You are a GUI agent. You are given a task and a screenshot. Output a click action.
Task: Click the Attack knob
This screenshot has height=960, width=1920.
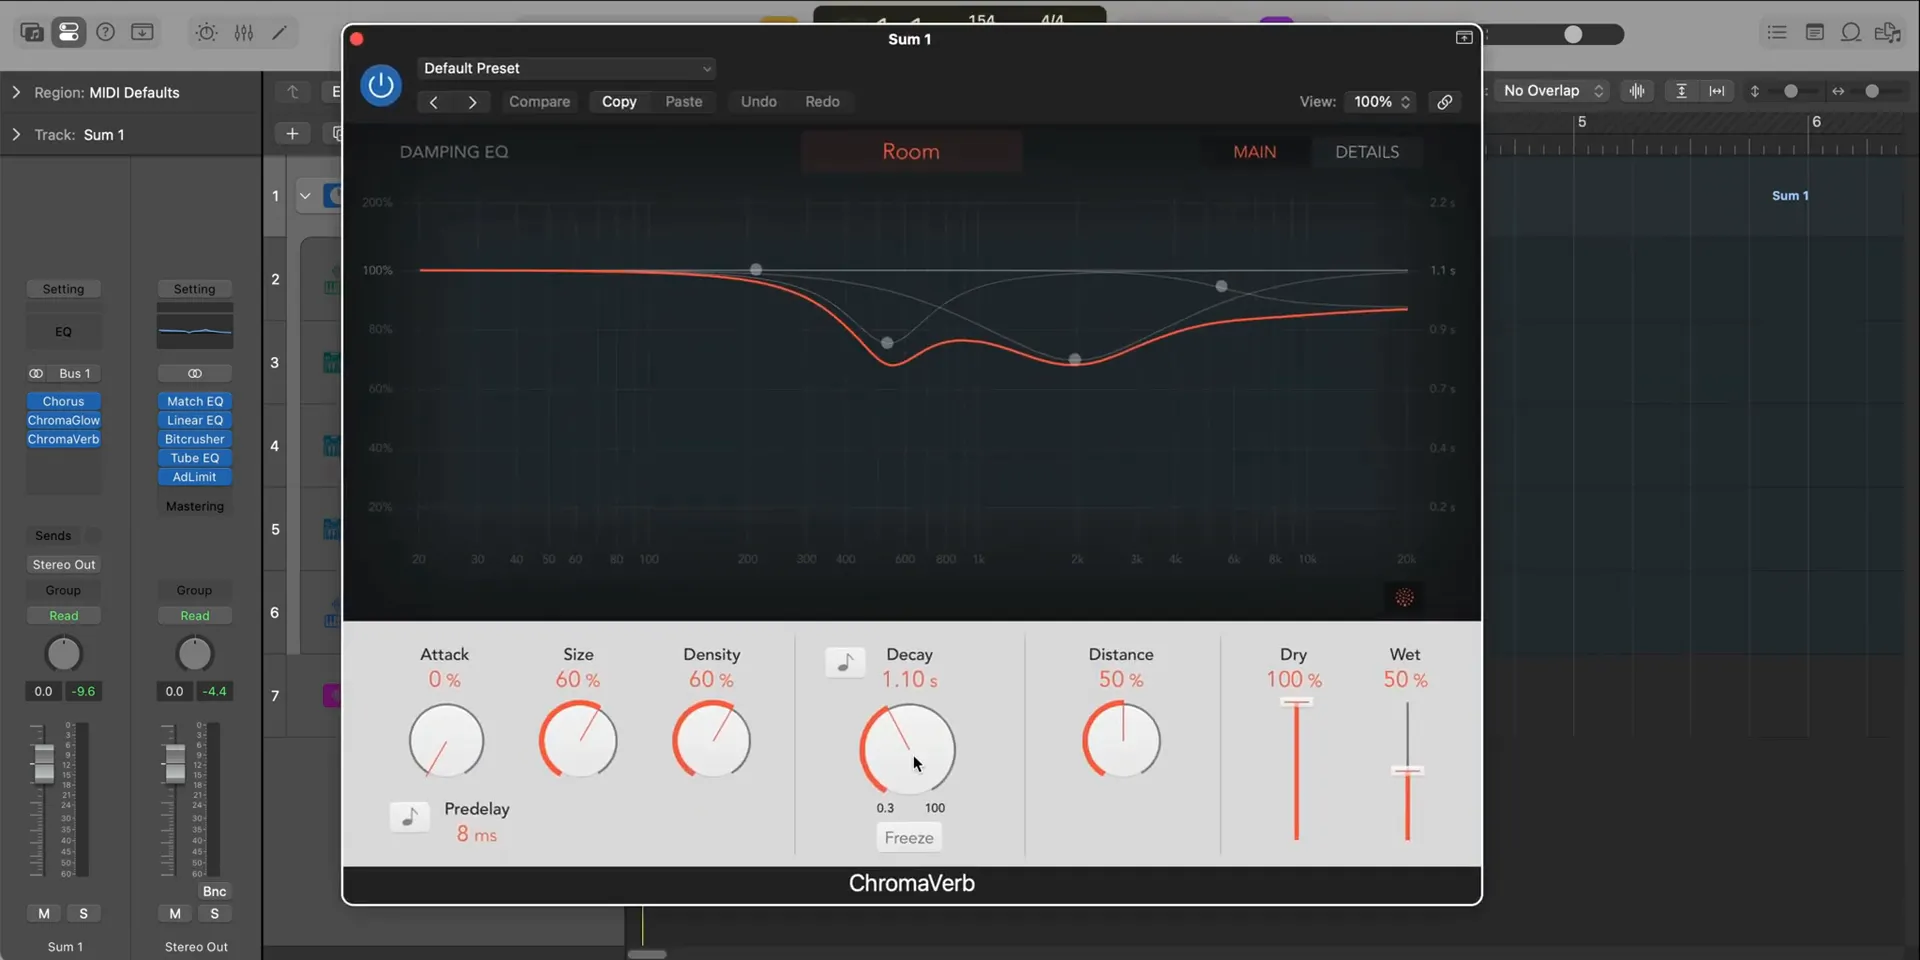tap(446, 741)
